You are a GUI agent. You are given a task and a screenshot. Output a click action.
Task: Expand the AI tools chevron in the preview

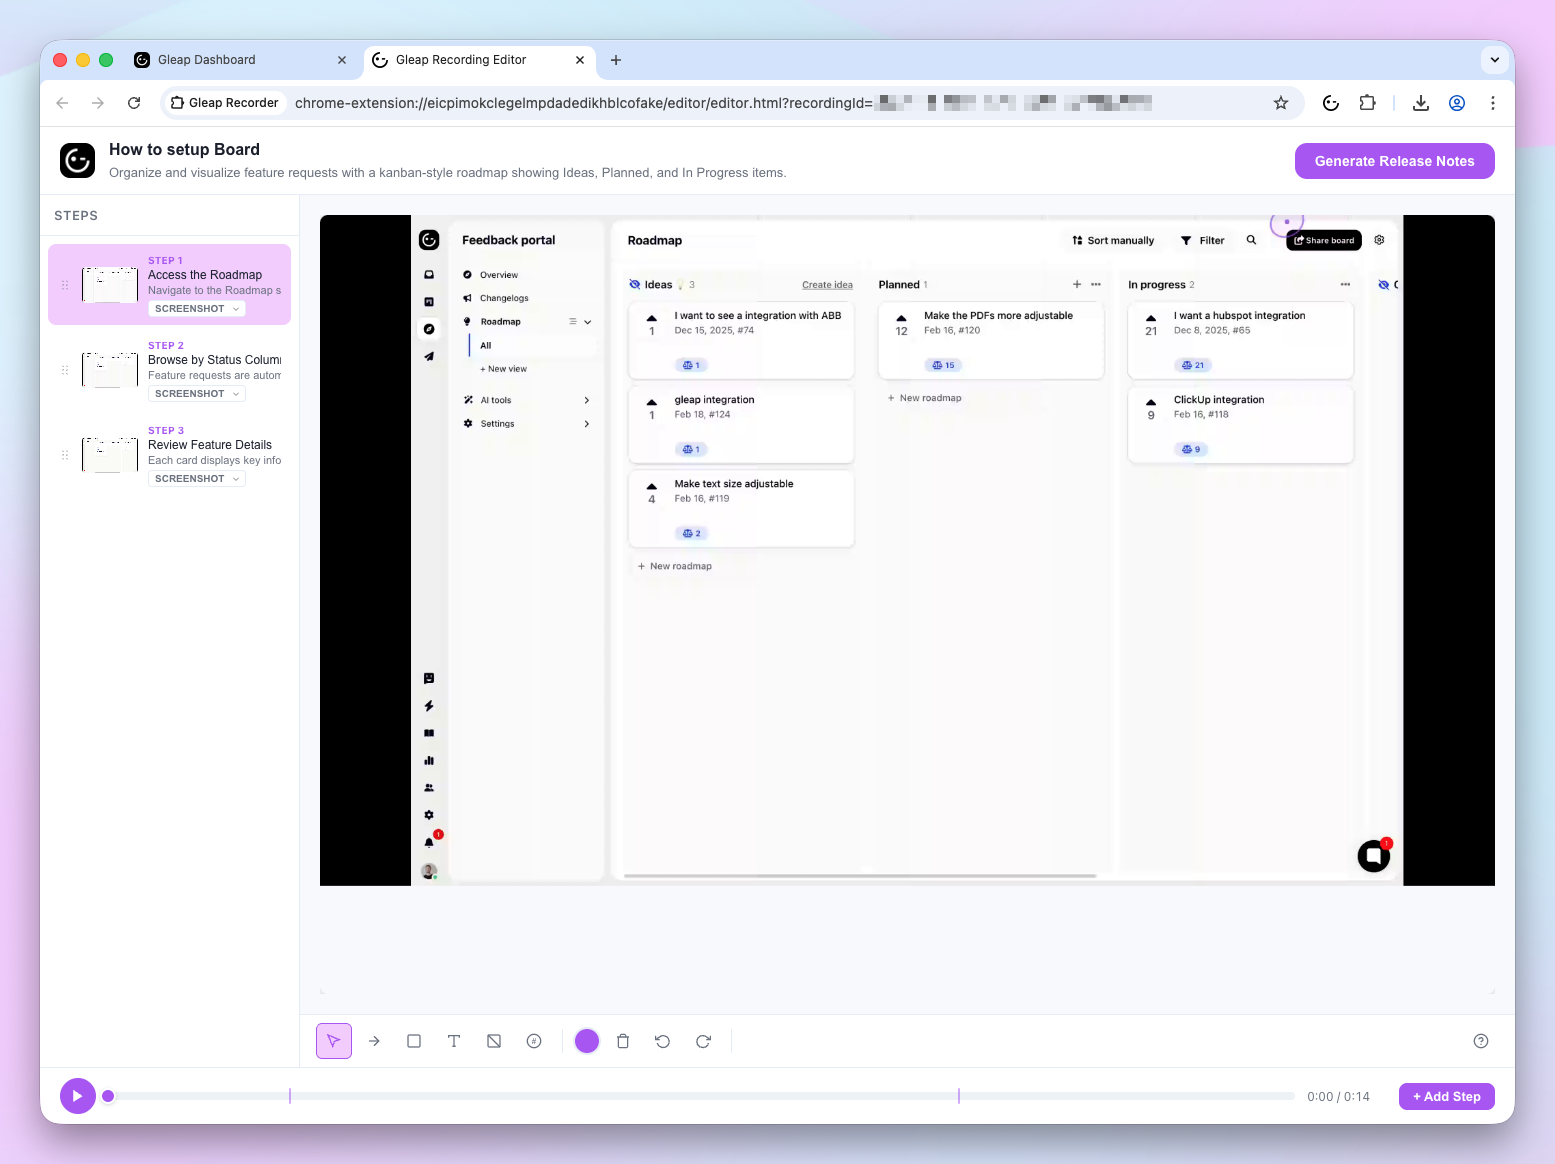(587, 400)
